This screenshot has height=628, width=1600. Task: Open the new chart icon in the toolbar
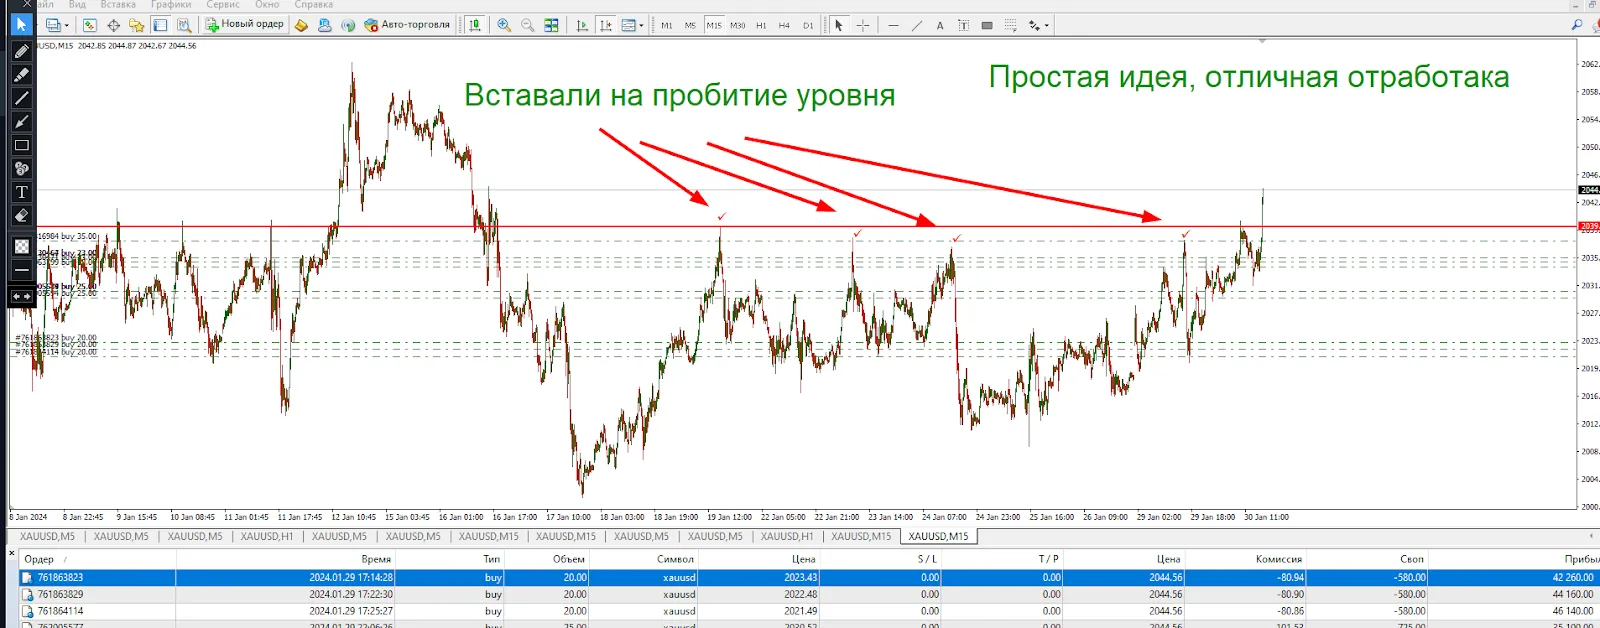coord(52,25)
